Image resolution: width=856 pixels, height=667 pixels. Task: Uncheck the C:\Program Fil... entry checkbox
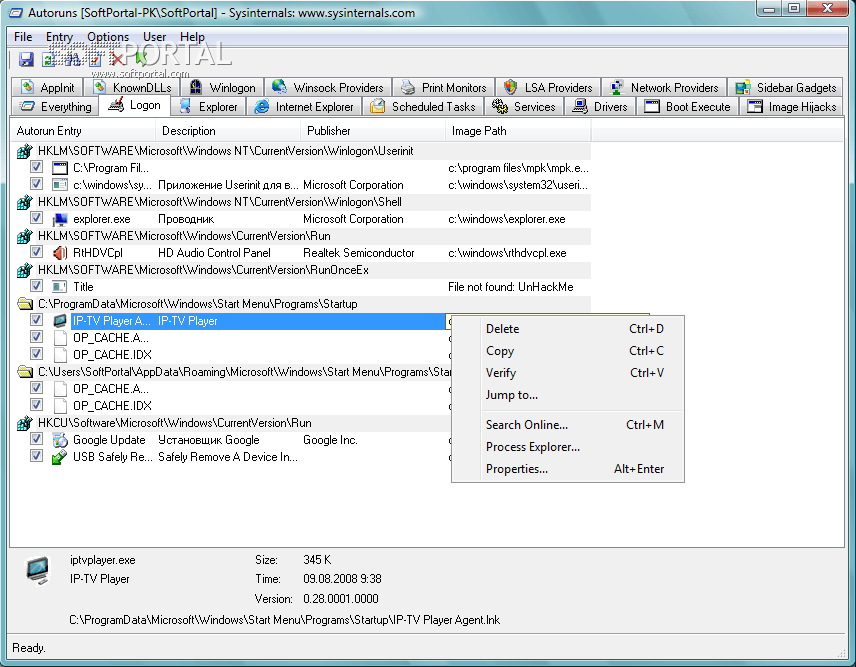[37, 167]
